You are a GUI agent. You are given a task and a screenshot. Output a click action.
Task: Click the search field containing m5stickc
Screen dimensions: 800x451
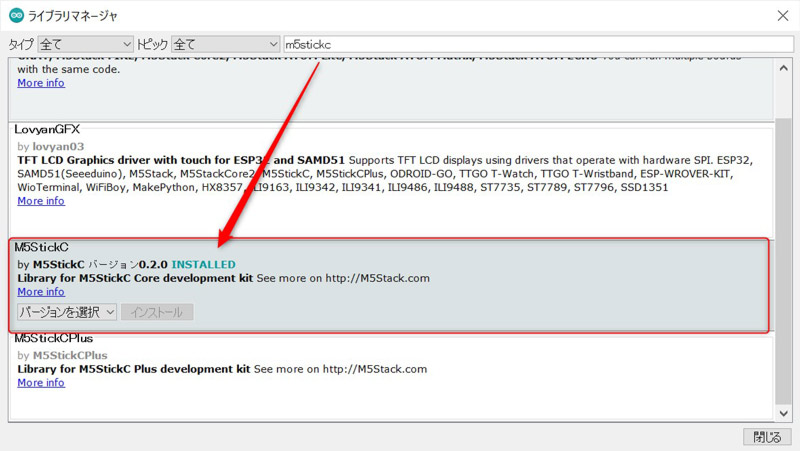click(x=538, y=44)
